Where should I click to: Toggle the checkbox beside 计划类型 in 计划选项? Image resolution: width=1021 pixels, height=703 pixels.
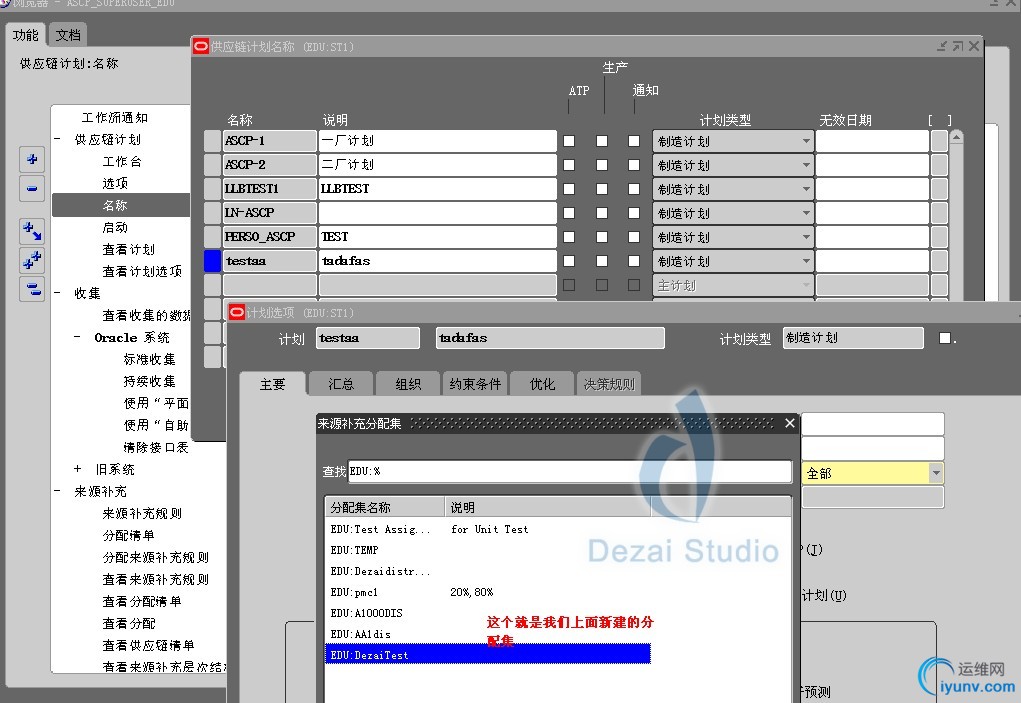(x=945, y=338)
